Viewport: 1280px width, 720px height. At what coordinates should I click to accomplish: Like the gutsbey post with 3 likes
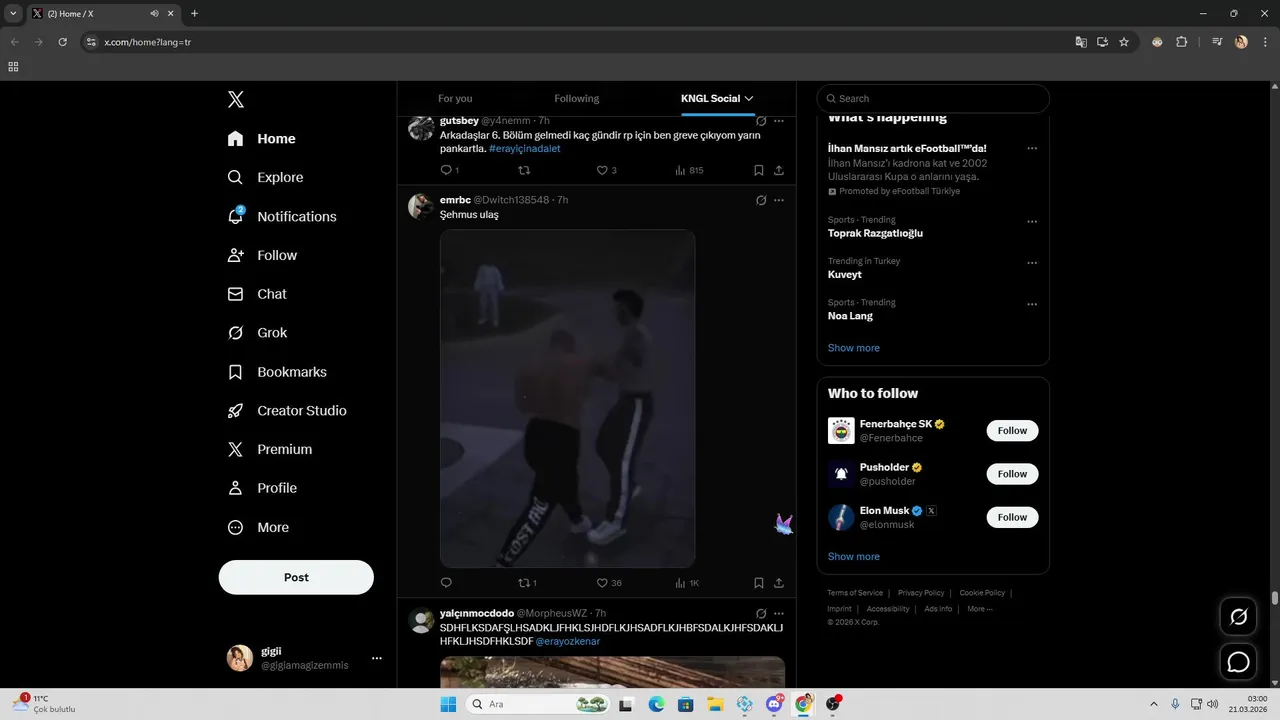(x=606, y=170)
